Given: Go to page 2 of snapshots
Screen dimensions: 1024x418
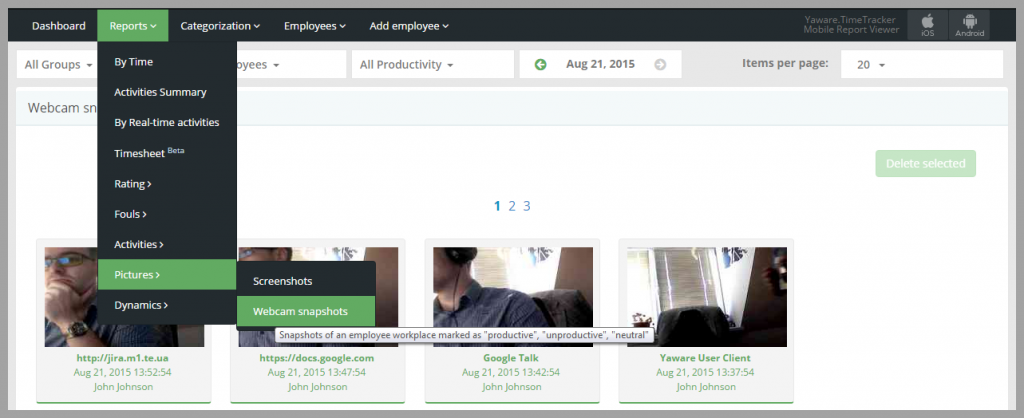Looking at the screenshot, I should pos(512,206).
